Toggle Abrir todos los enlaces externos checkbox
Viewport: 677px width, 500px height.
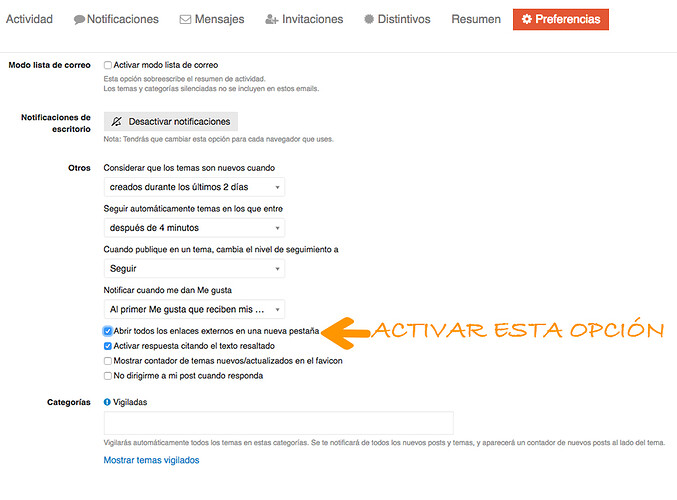click(108, 331)
